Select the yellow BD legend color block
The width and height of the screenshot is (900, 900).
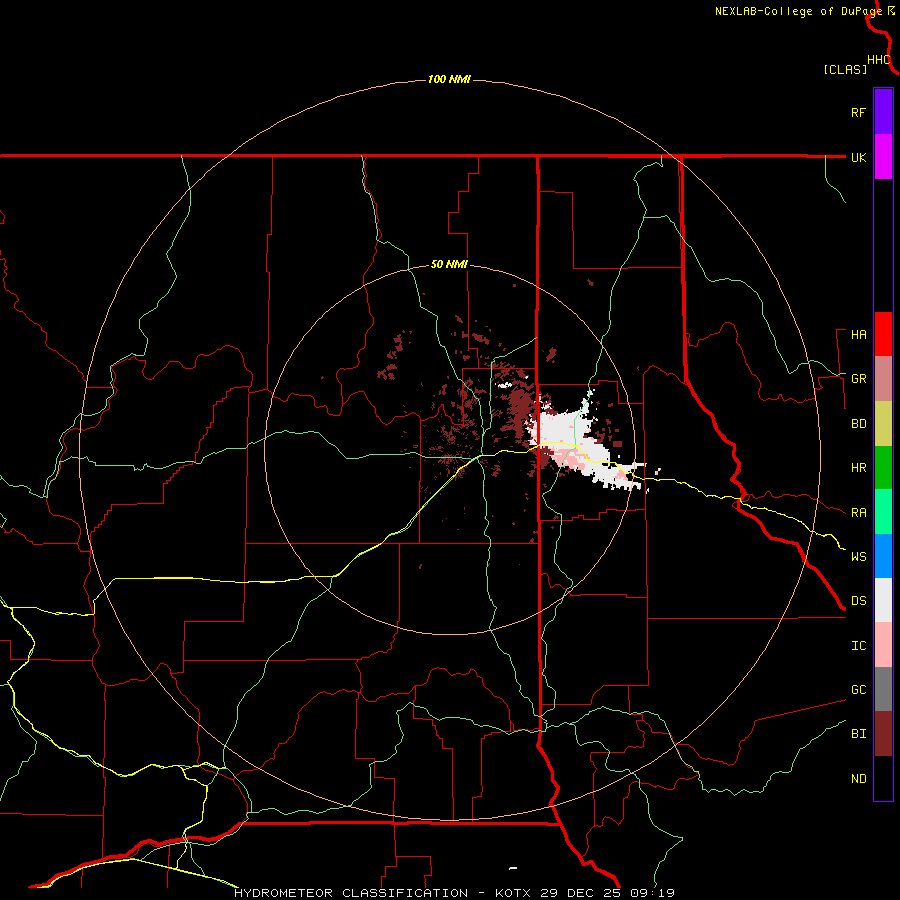click(883, 424)
